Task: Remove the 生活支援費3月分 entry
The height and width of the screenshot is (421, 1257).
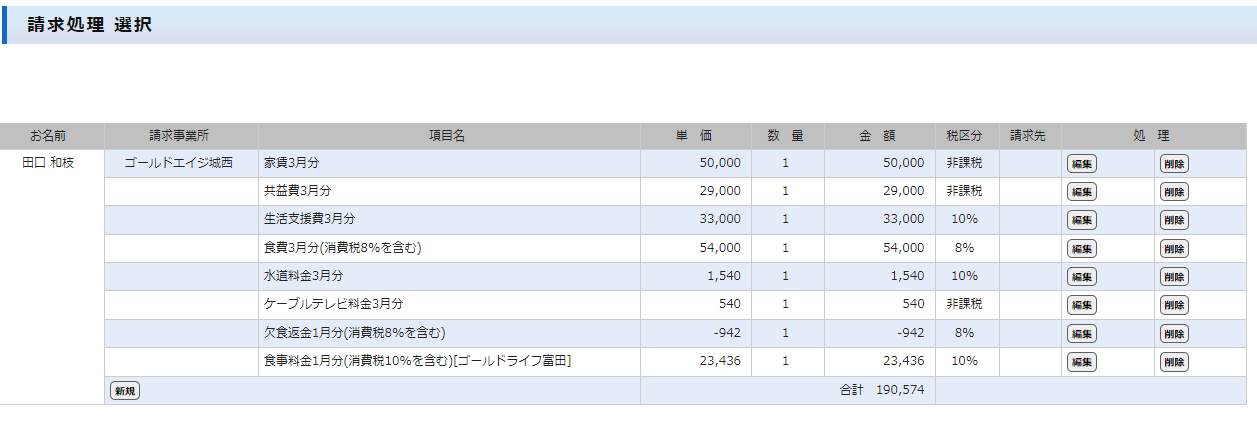Action: tap(1174, 220)
